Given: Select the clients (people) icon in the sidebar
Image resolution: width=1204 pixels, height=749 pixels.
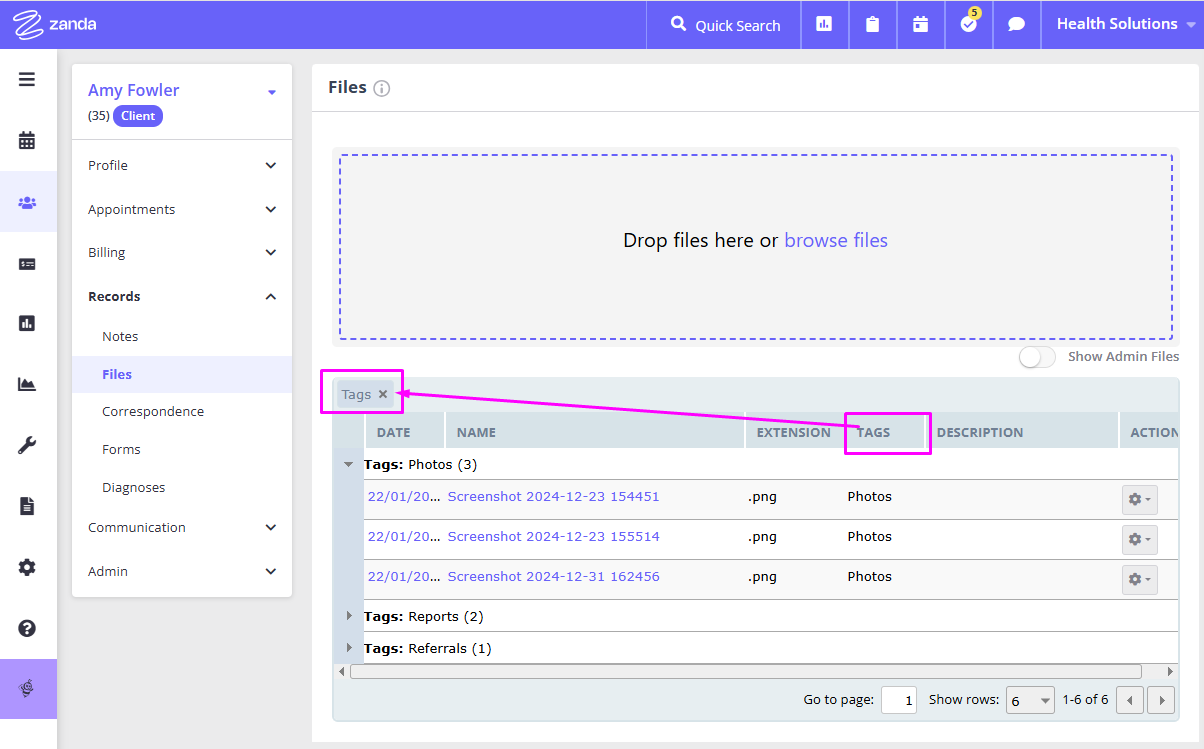Looking at the screenshot, I should click(28, 202).
